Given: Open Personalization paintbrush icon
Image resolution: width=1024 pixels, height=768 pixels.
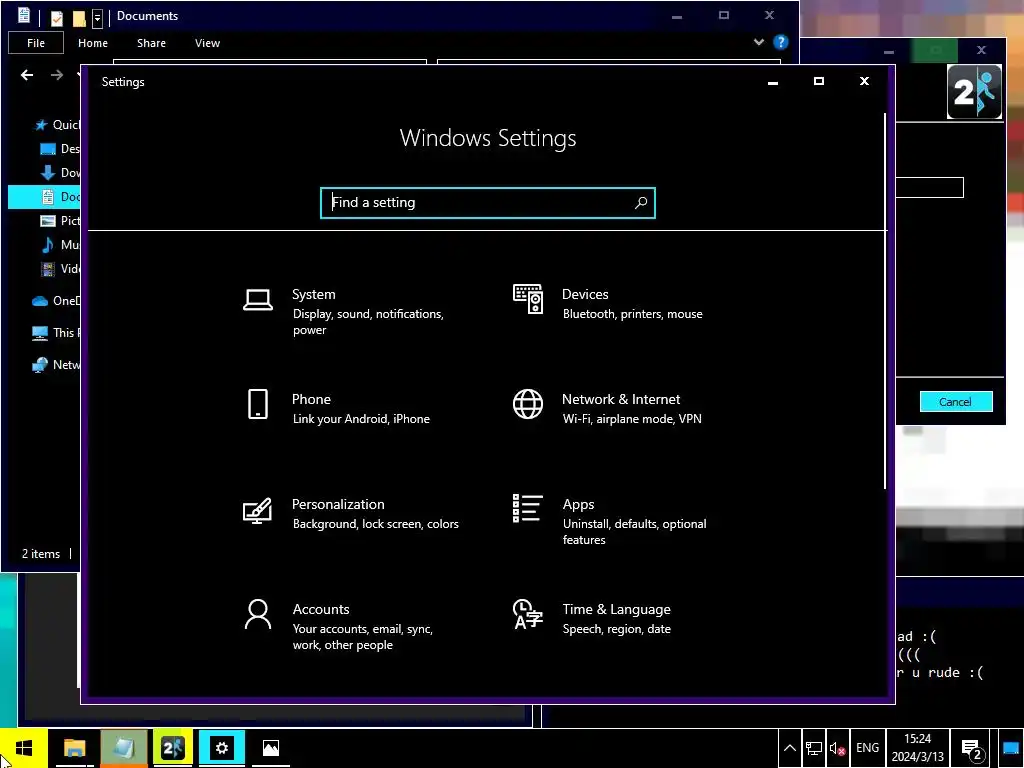Looking at the screenshot, I should tap(257, 511).
